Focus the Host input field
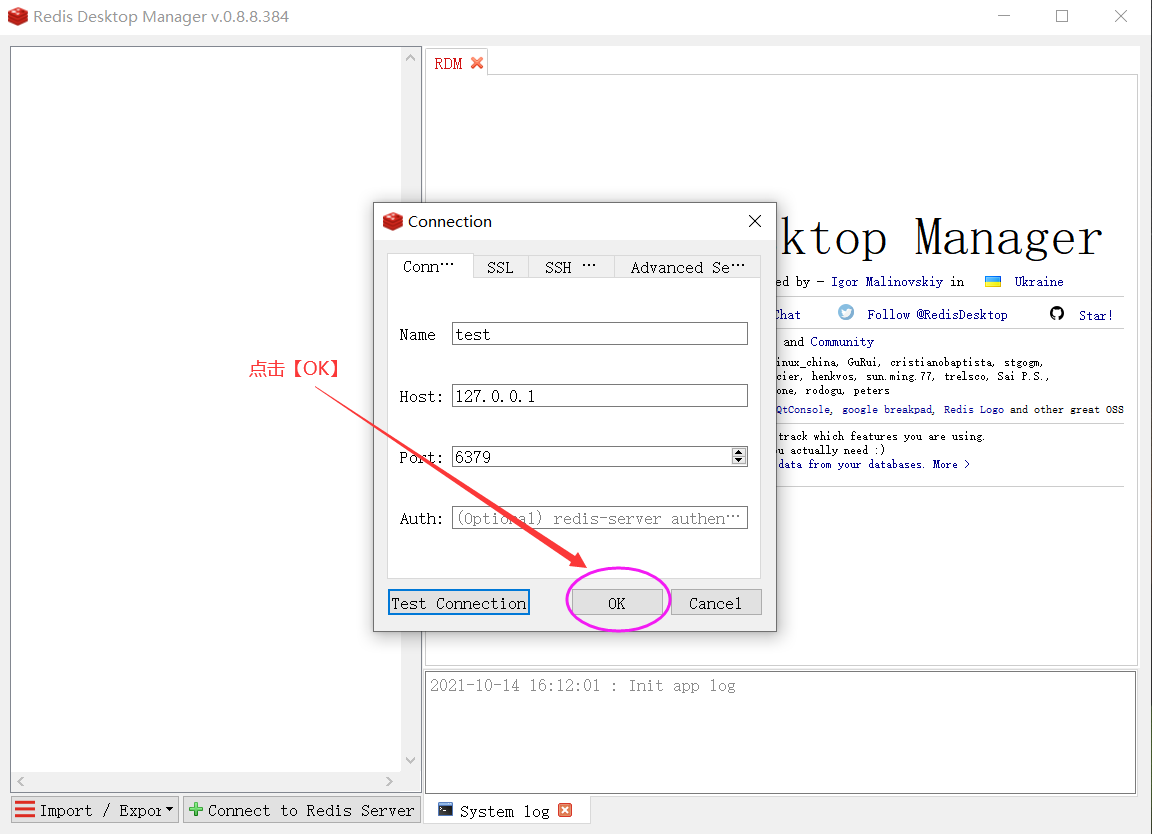This screenshot has height=834, width=1152. coord(600,395)
